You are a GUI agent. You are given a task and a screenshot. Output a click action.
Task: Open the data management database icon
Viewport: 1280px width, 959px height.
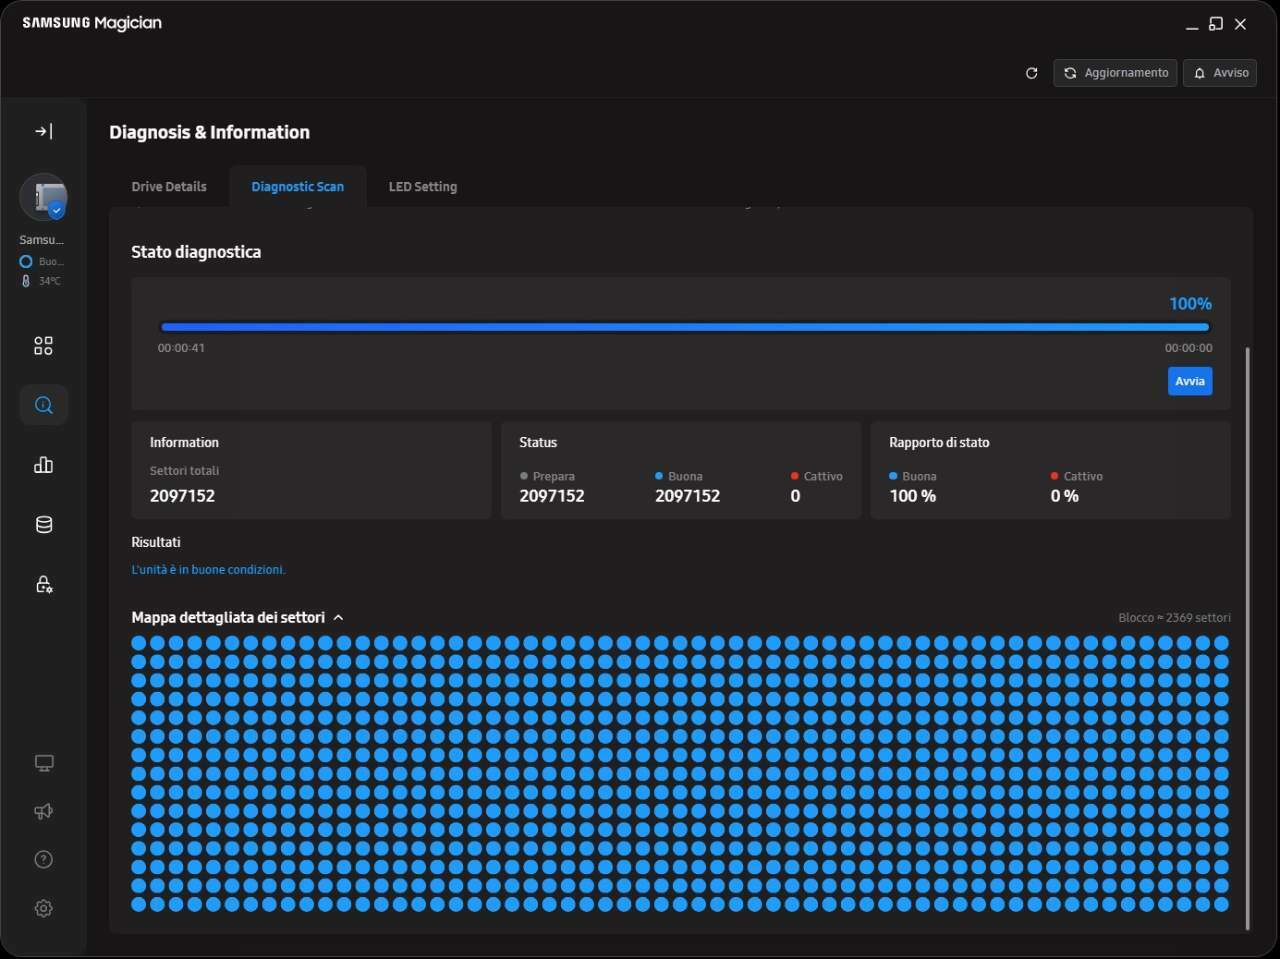pos(43,525)
